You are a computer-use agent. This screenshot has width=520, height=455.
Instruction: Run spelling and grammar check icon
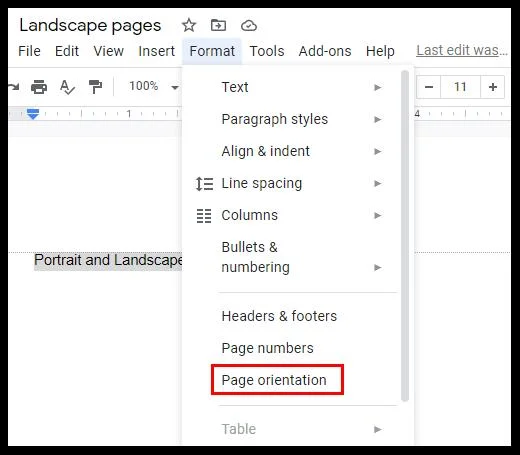coord(67,87)
